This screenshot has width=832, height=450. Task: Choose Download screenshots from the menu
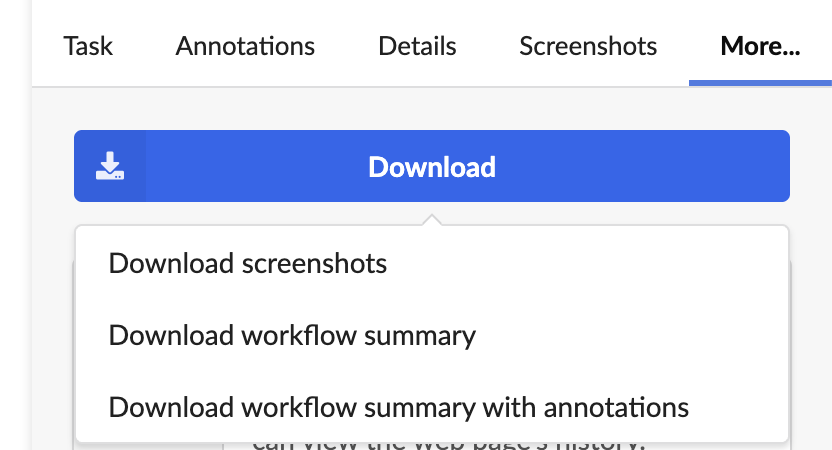(x=432, y=263)
